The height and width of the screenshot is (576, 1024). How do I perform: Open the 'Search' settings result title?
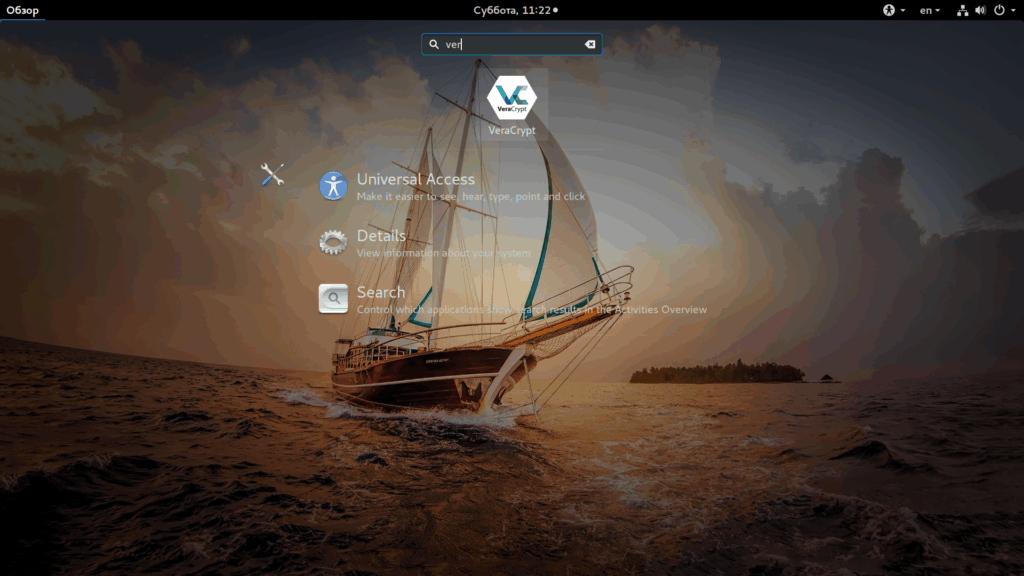(381, 292)
